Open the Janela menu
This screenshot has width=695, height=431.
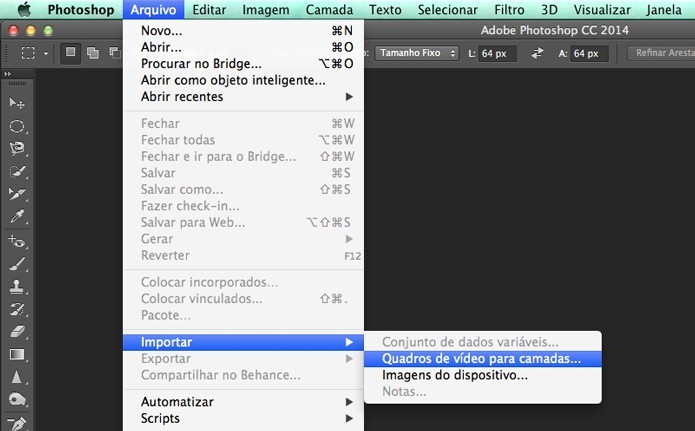664,9
